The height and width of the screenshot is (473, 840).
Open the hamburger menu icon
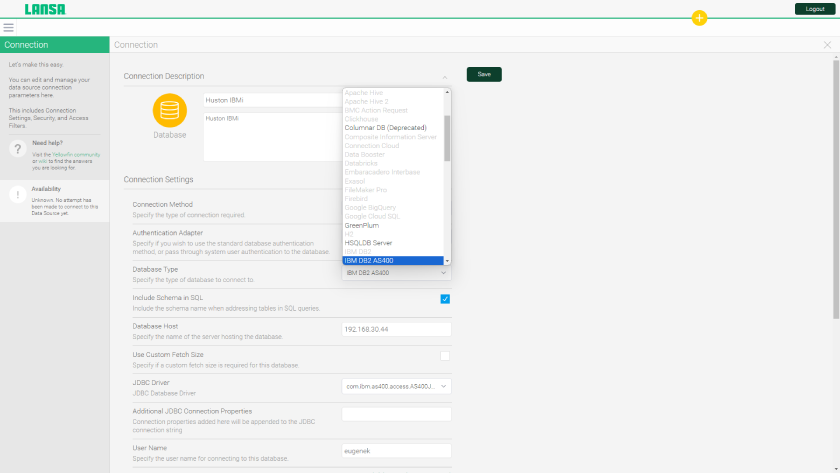[9, 27]
